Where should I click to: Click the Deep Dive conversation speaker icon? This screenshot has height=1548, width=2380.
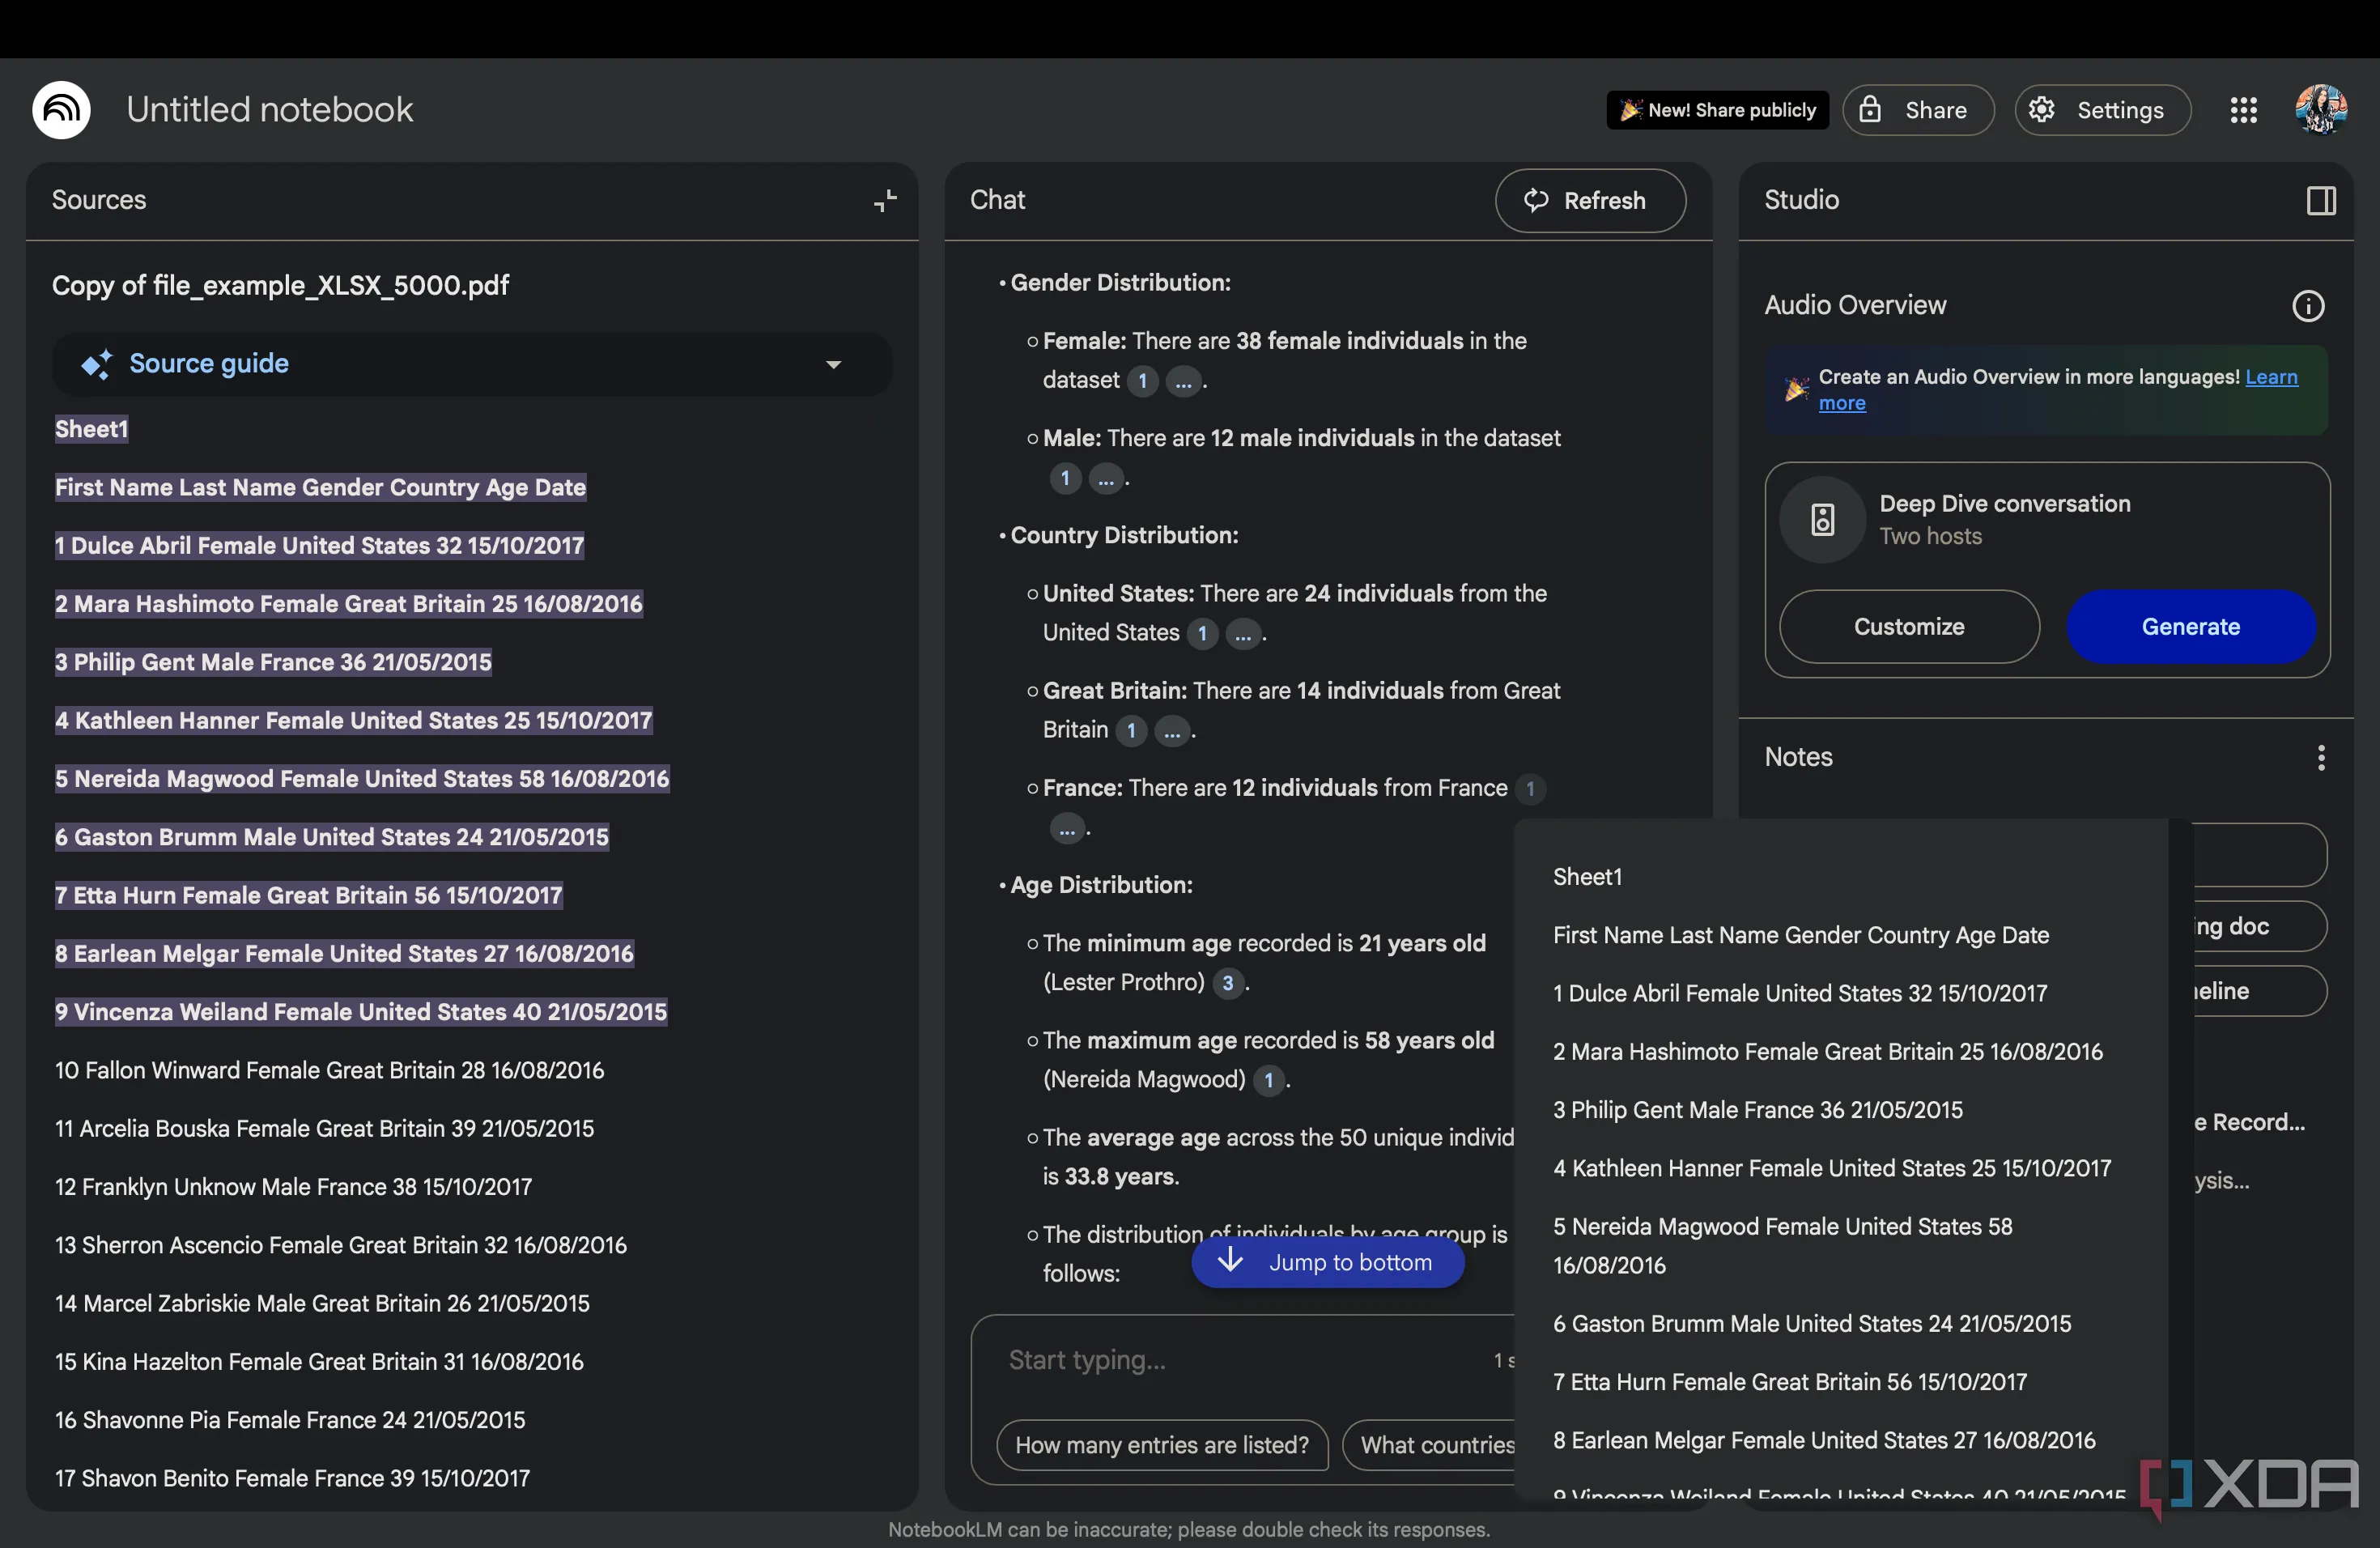[x=1822, y=520]
